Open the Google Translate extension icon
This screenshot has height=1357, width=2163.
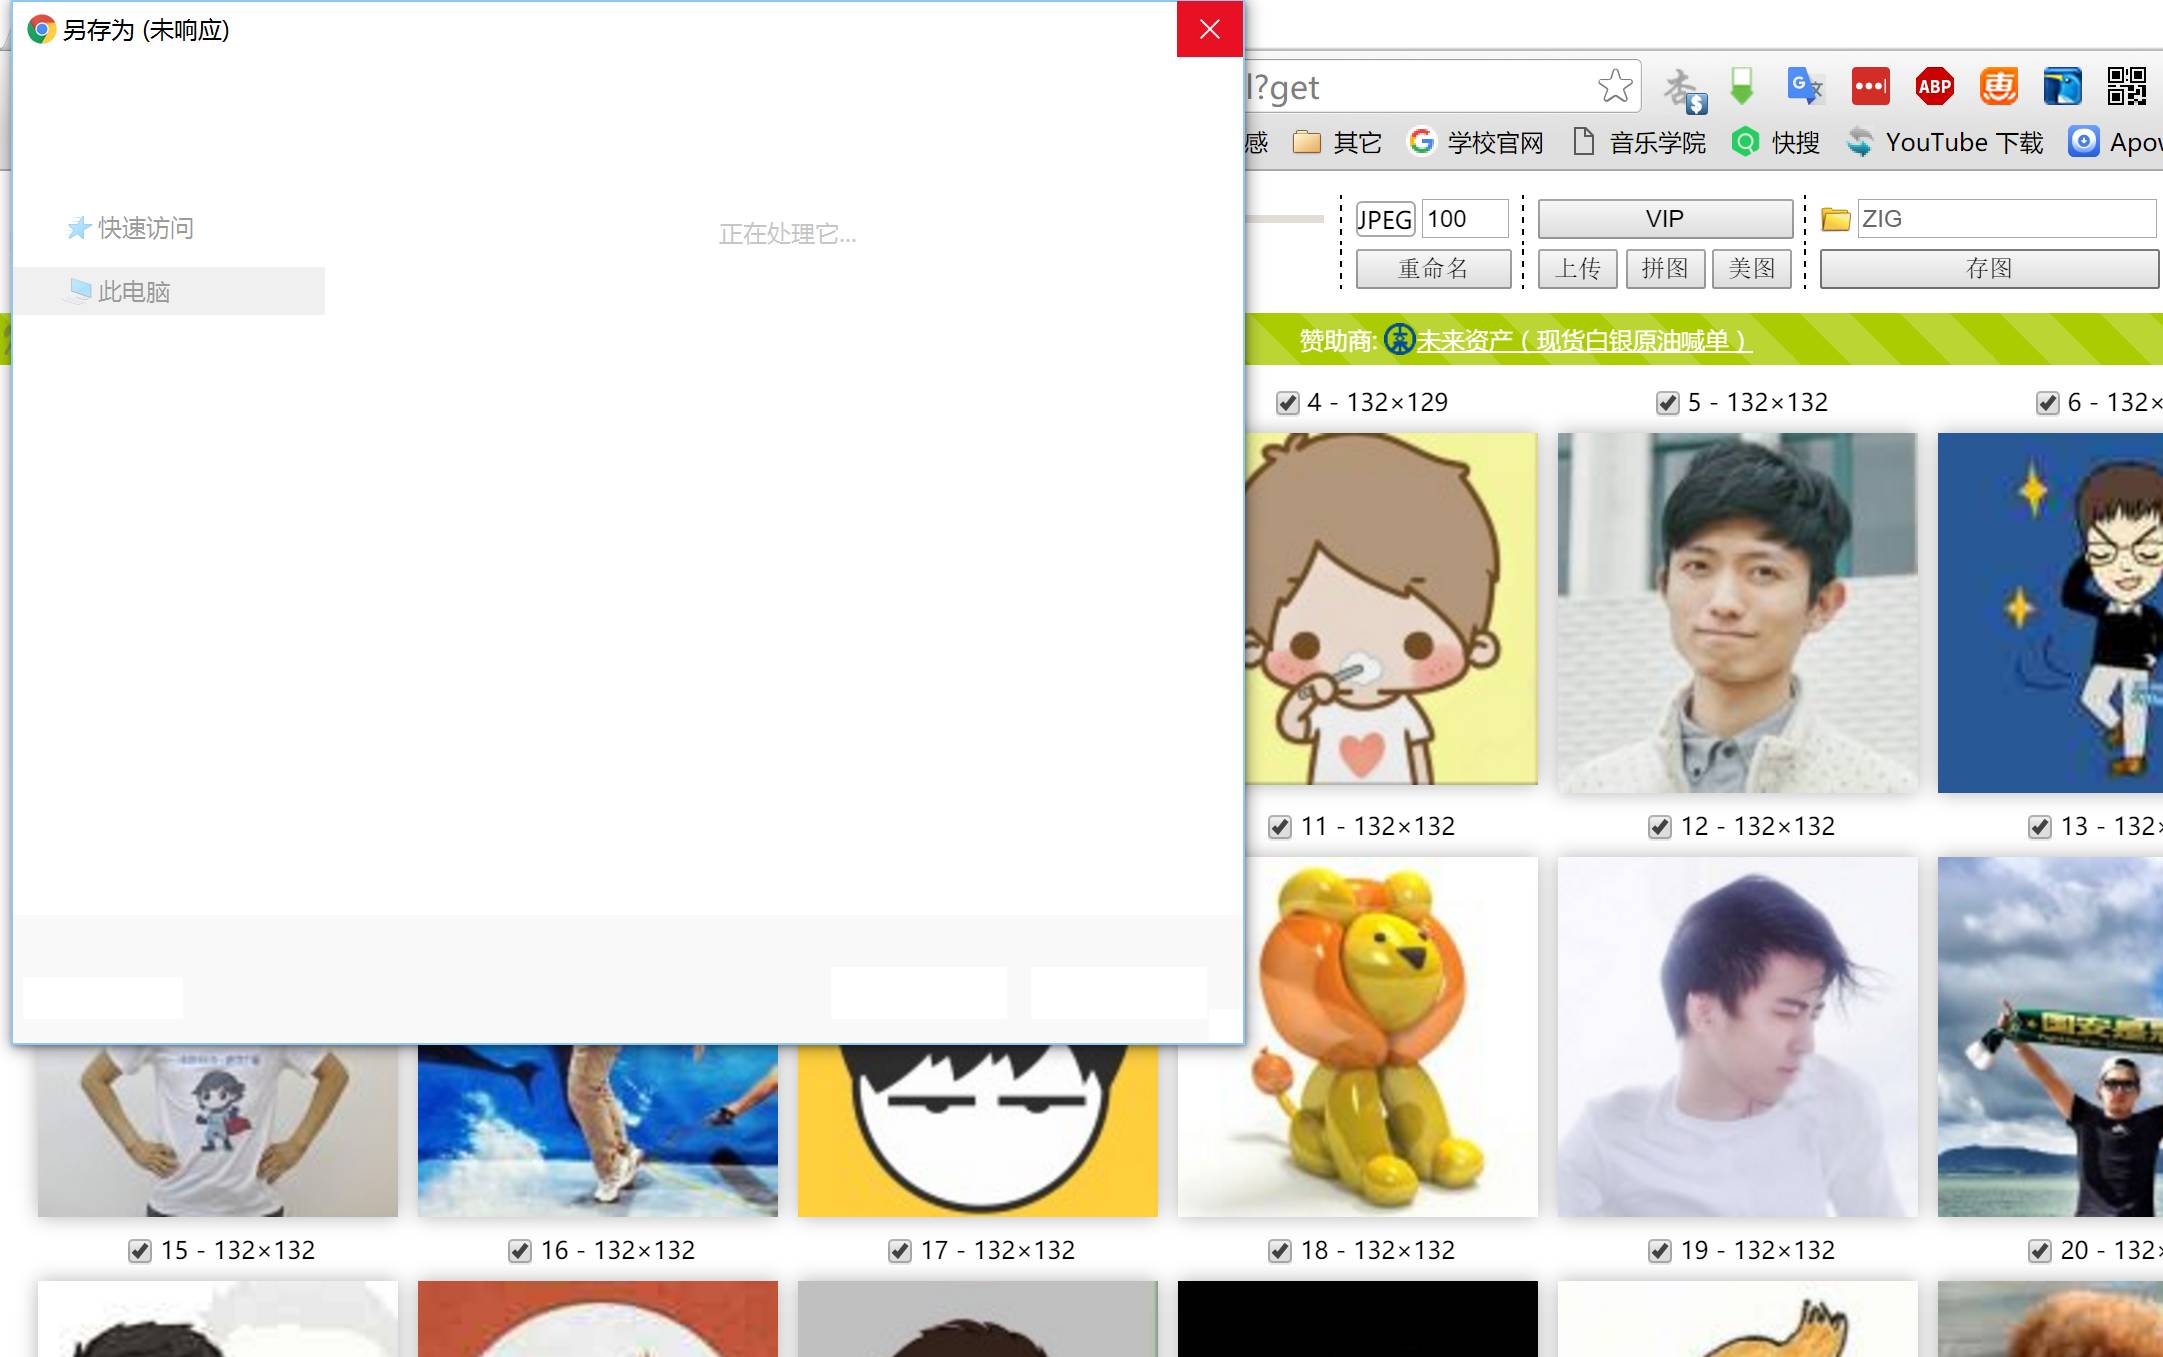click(x=1805, y=87)
